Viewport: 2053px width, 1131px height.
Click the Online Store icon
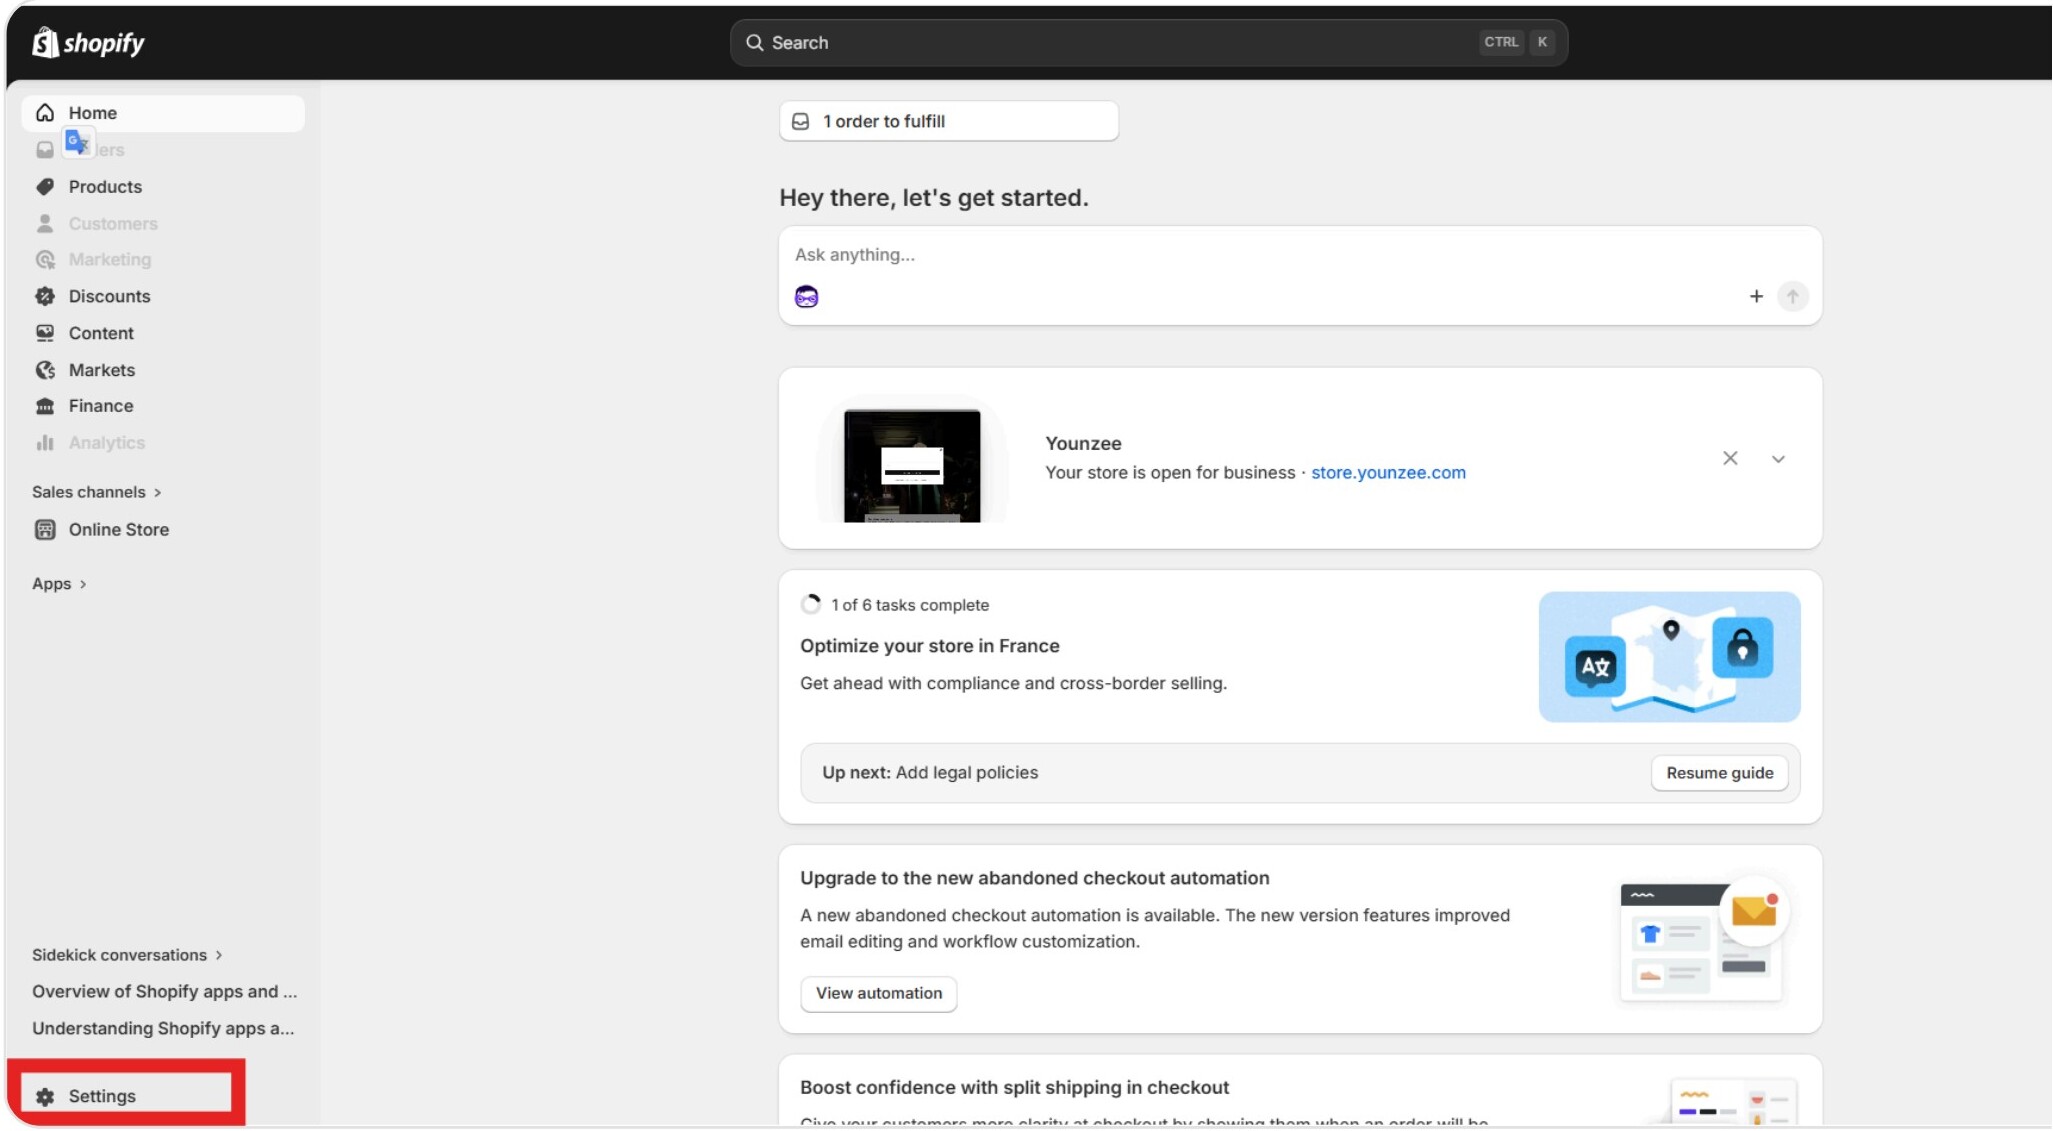(45, 530)
